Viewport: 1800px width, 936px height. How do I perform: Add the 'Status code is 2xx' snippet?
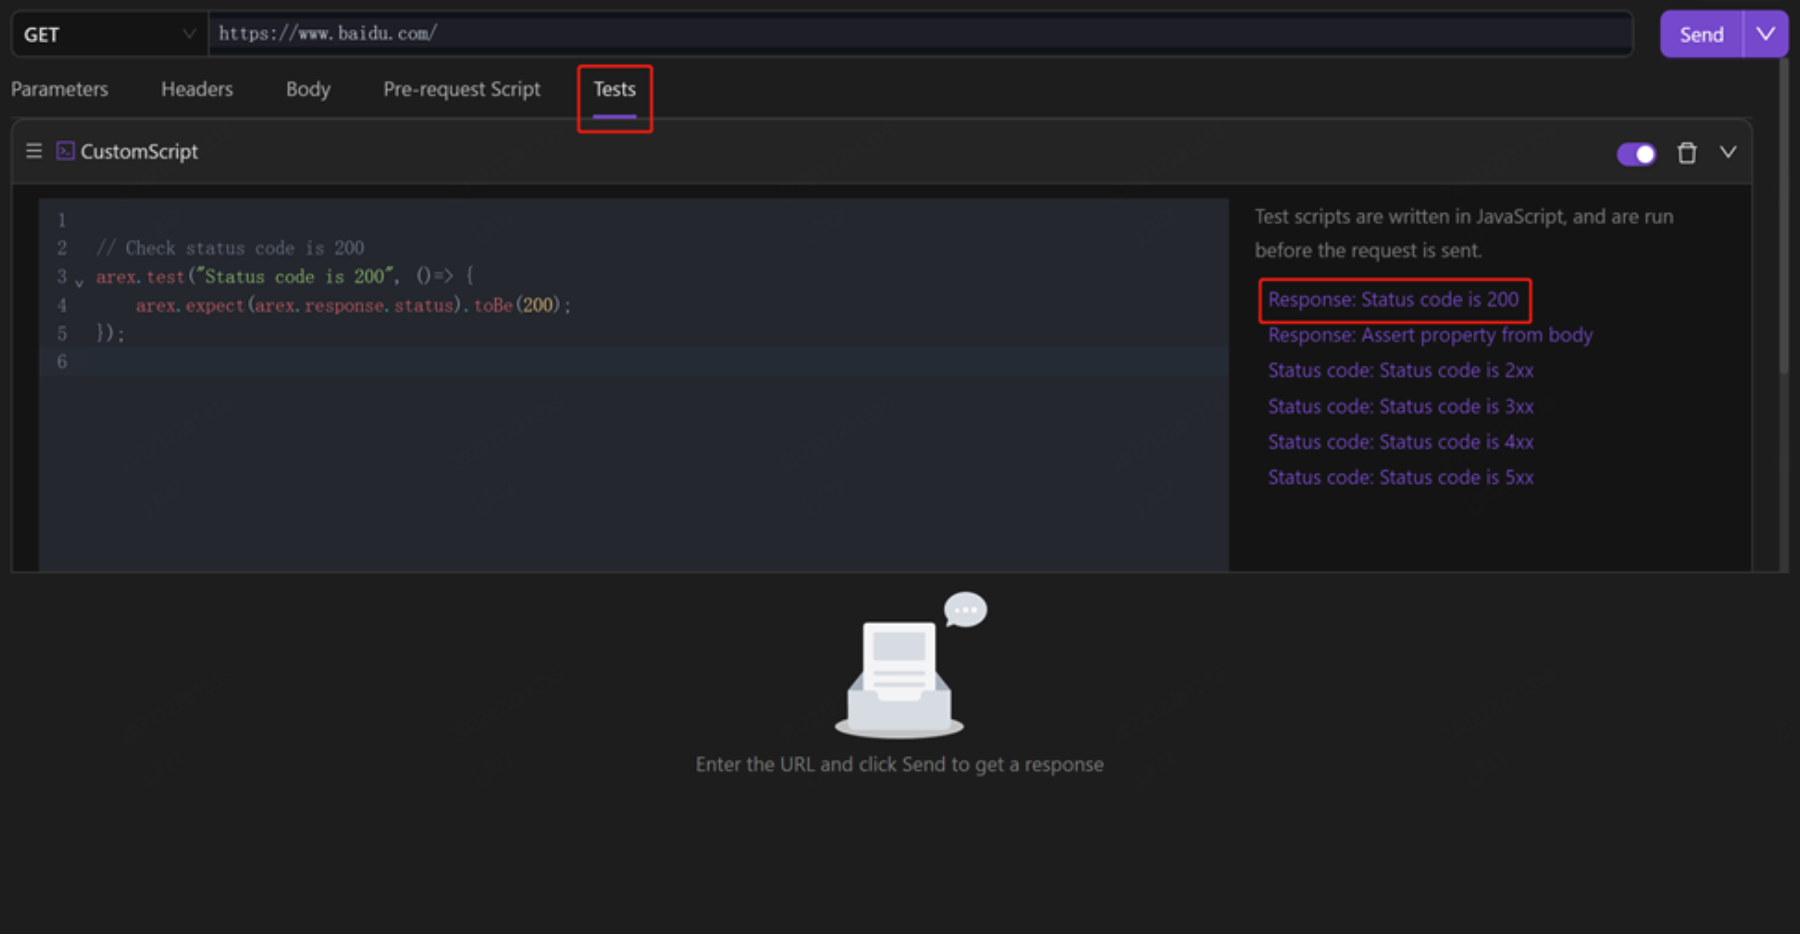coord(1400,371)
